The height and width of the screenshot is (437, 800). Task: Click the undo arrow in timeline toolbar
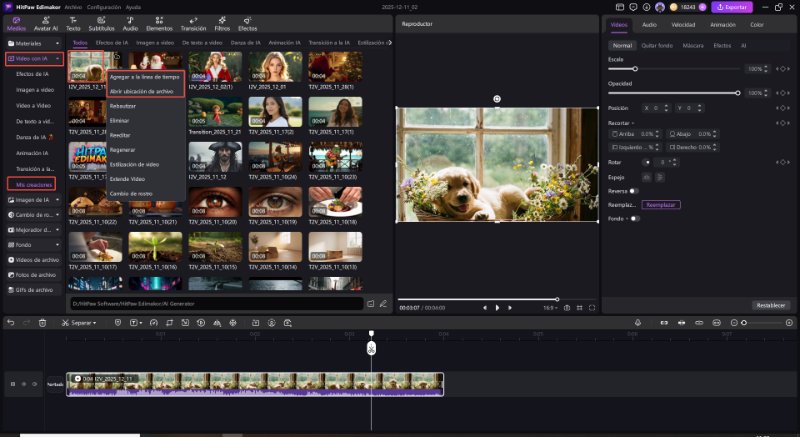coord(11,323)
